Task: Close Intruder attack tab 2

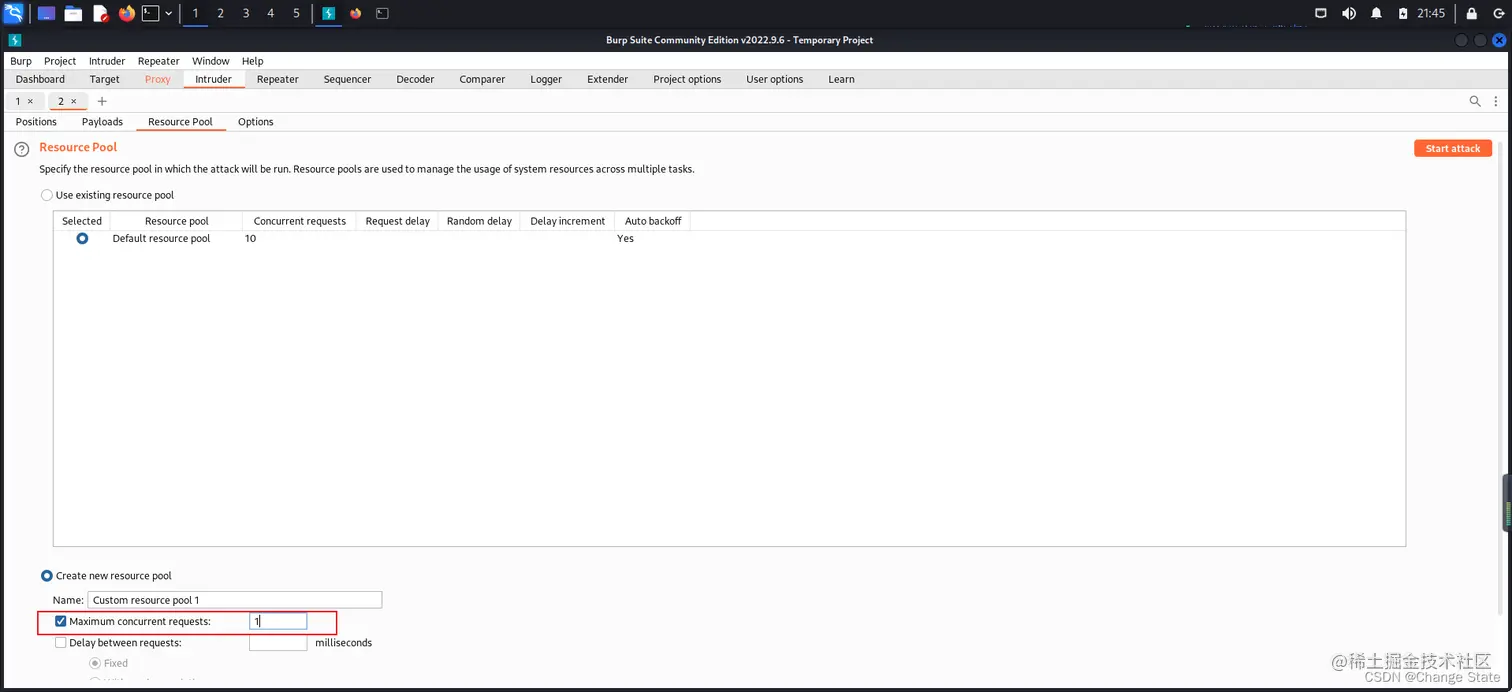Action: tap(74, 101)
